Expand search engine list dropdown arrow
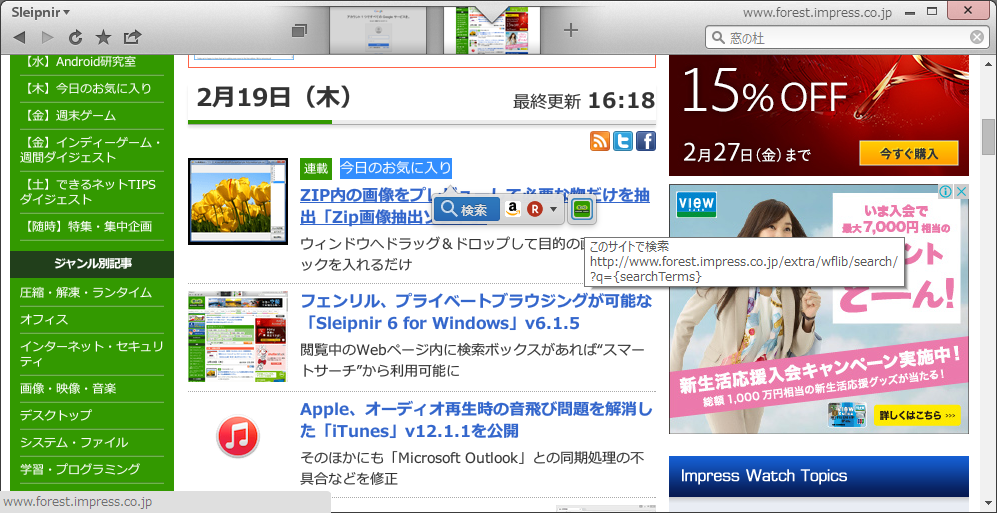 pos(553,209)
